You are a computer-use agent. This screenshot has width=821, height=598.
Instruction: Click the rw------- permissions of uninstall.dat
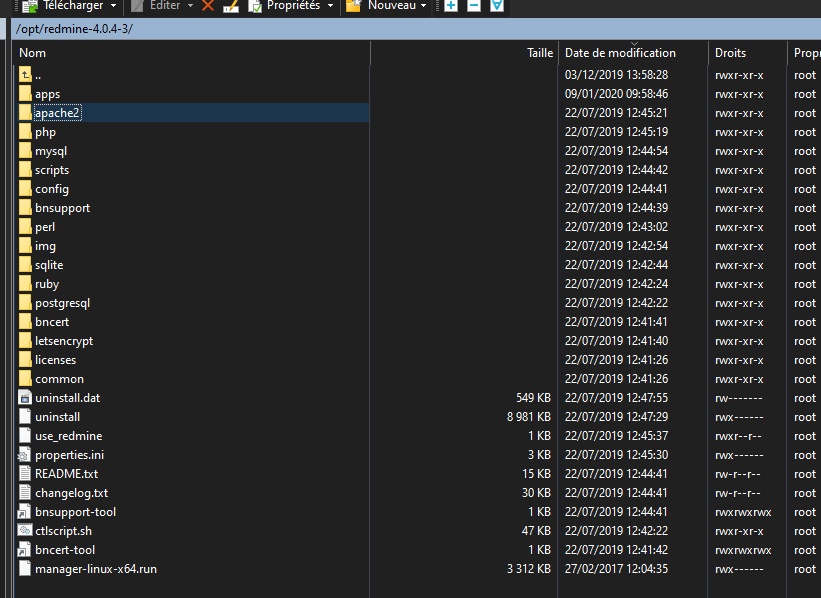pyautogui.click(x=739, y=398)
